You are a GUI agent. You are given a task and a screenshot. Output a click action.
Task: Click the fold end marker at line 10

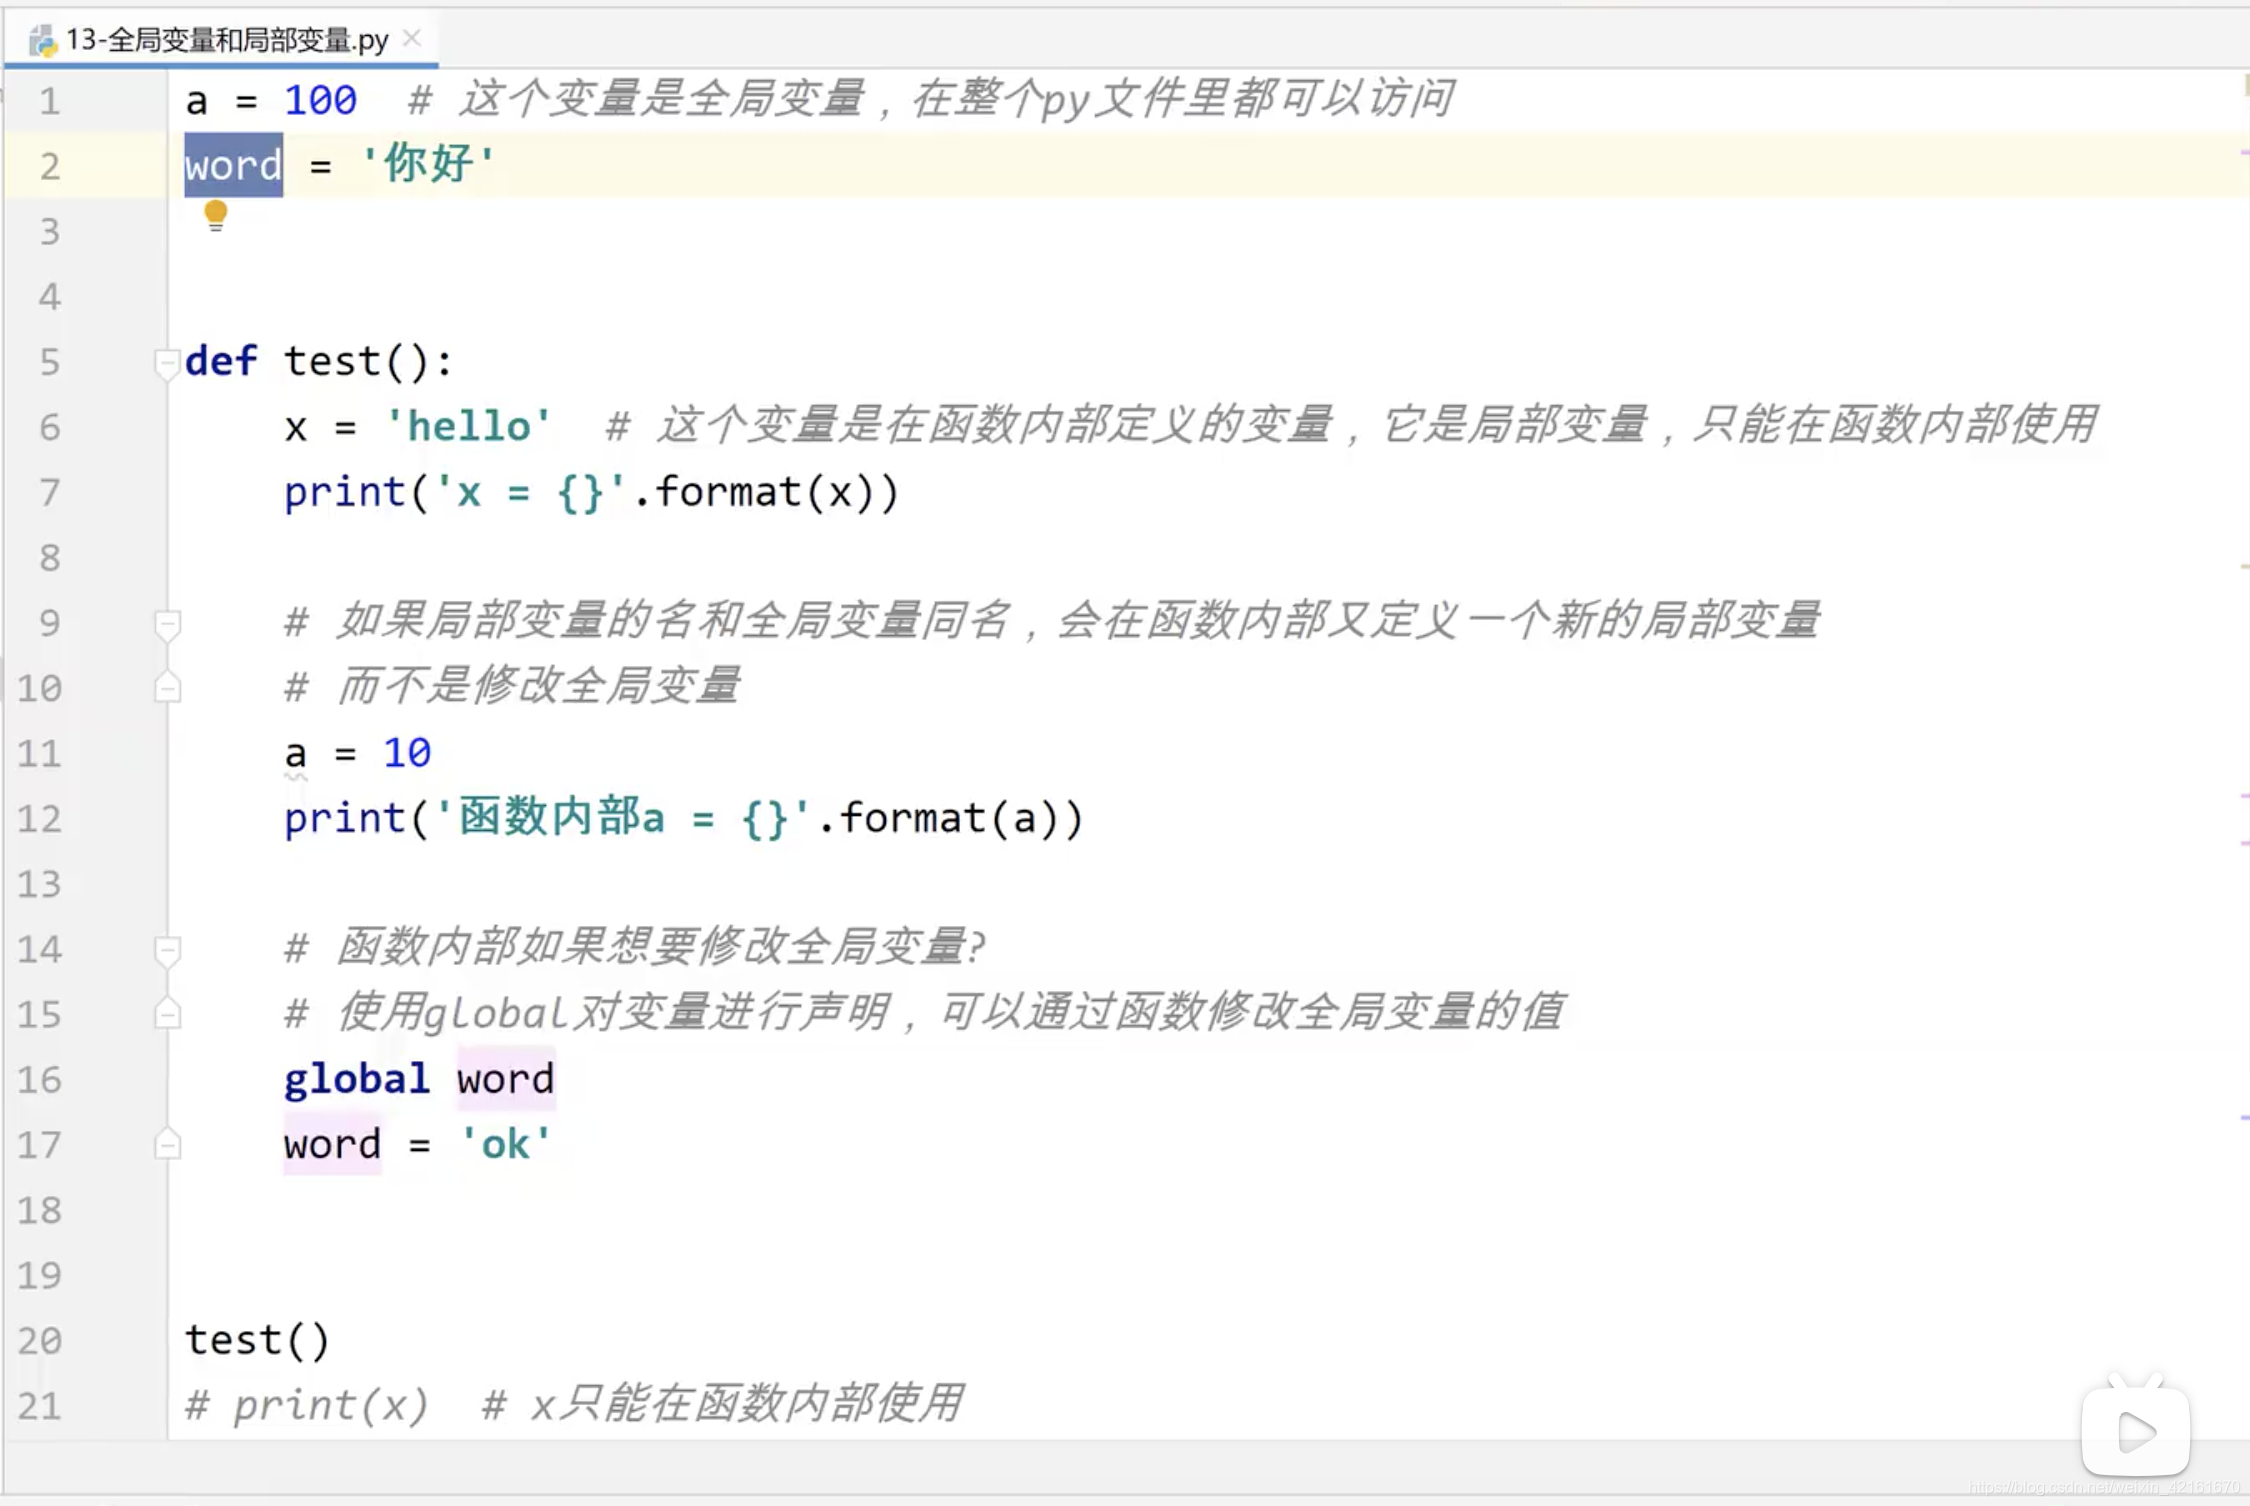tap(167, 688)
